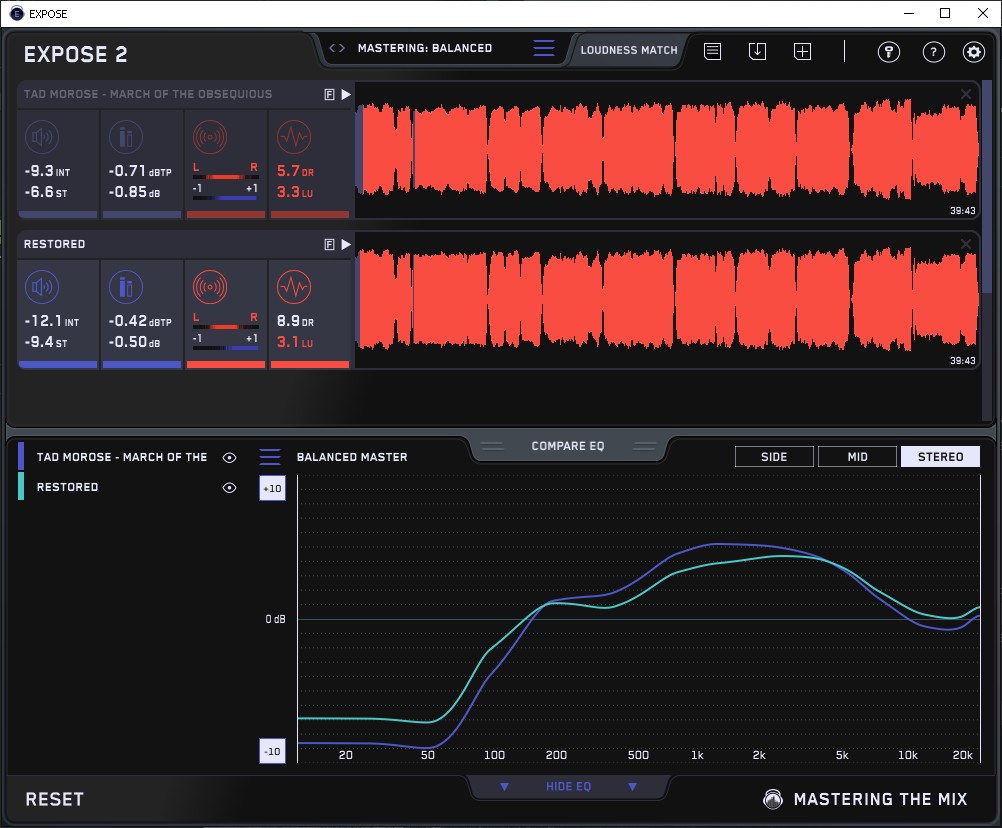Hide the Restored EQ curve with eye icon

tap(230, 487)
